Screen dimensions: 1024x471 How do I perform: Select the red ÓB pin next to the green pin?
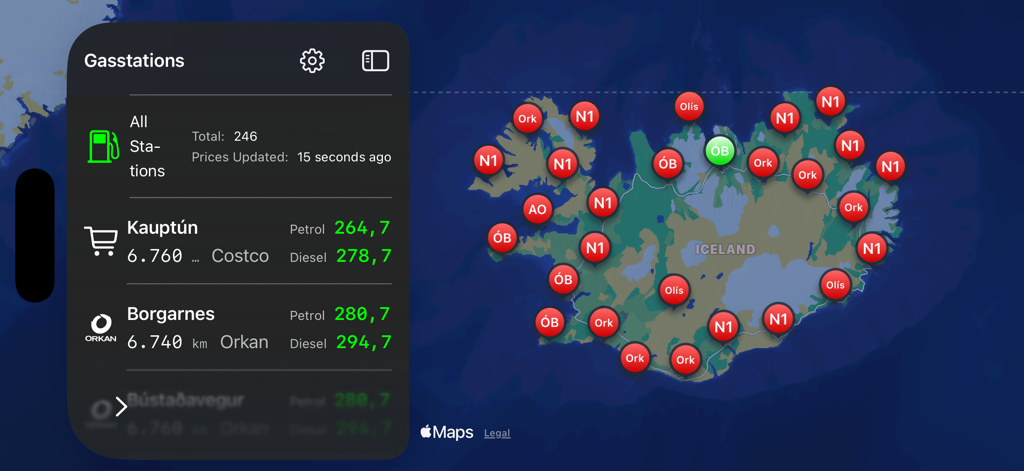[667, 164]
